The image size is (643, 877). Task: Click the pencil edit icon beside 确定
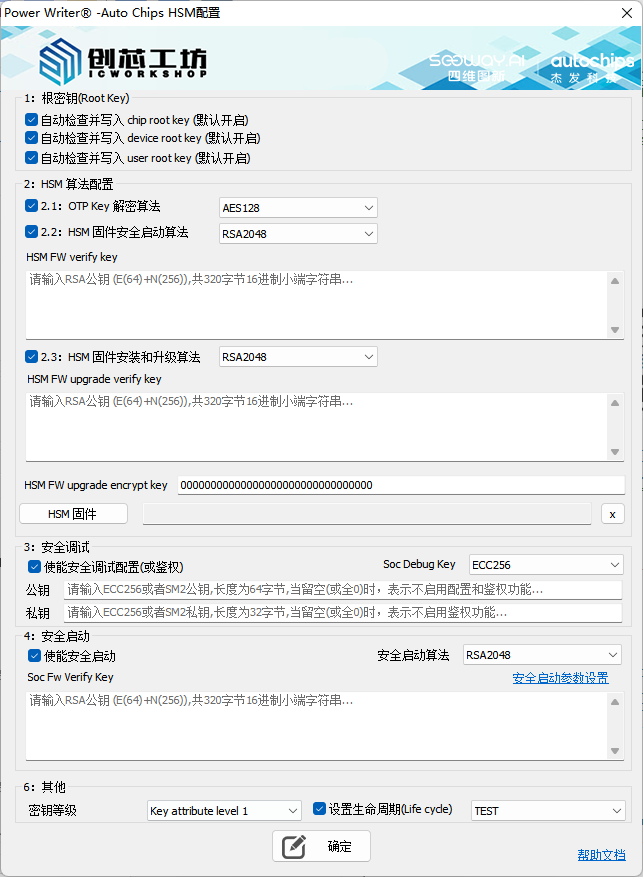tap(293, 846)
